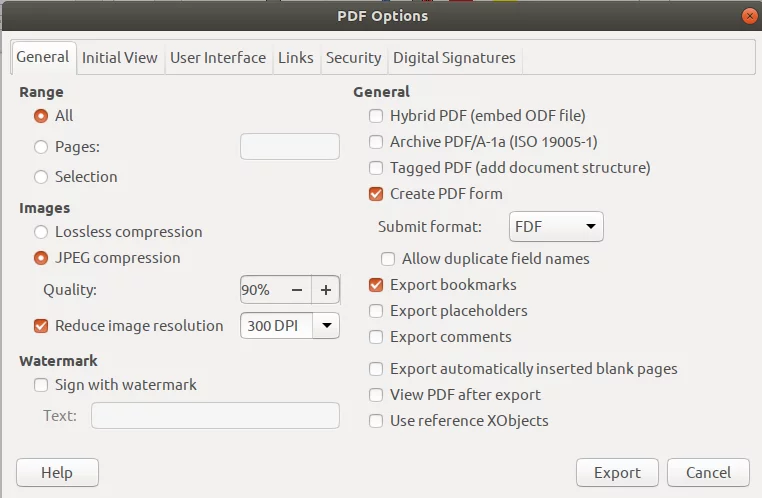Enable Sign with watermark
The width and height of the screenshot is (762, 498).
[x=41, y=385]
